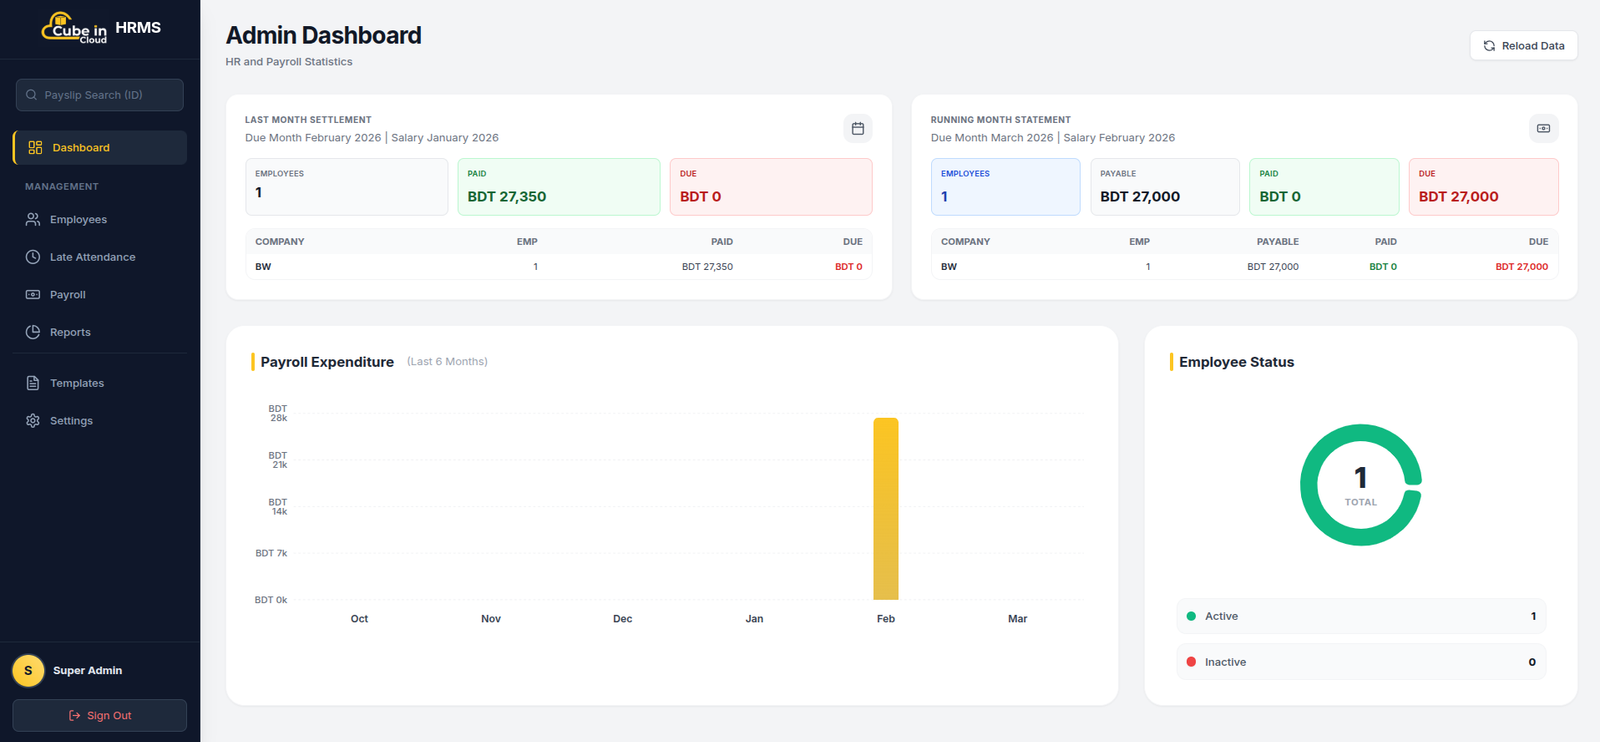Select the Inactive status legend row
This screenshot has height=742, width=1600.
[x=1361, y=662]
